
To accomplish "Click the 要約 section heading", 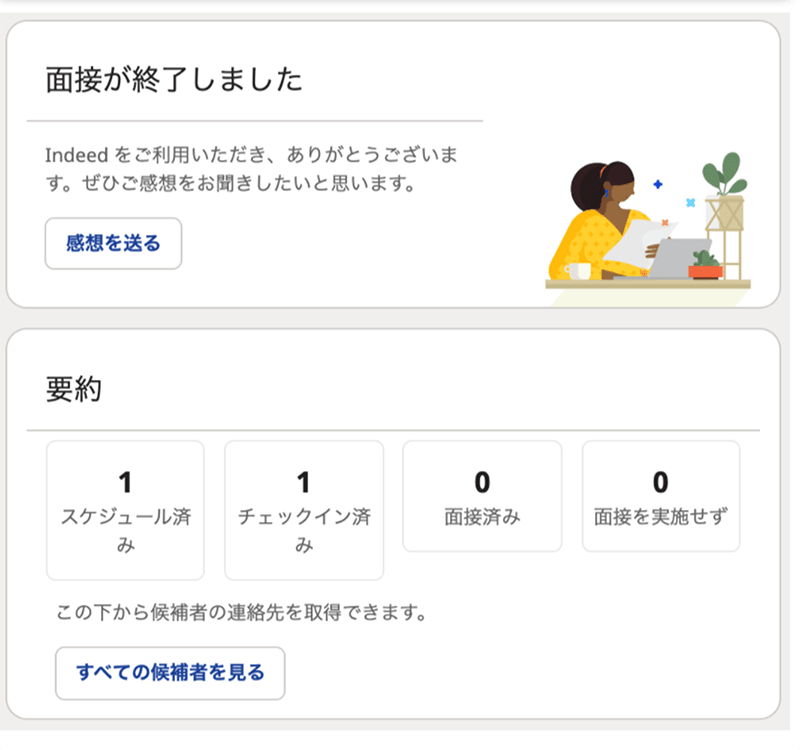I will pos(74,389).
